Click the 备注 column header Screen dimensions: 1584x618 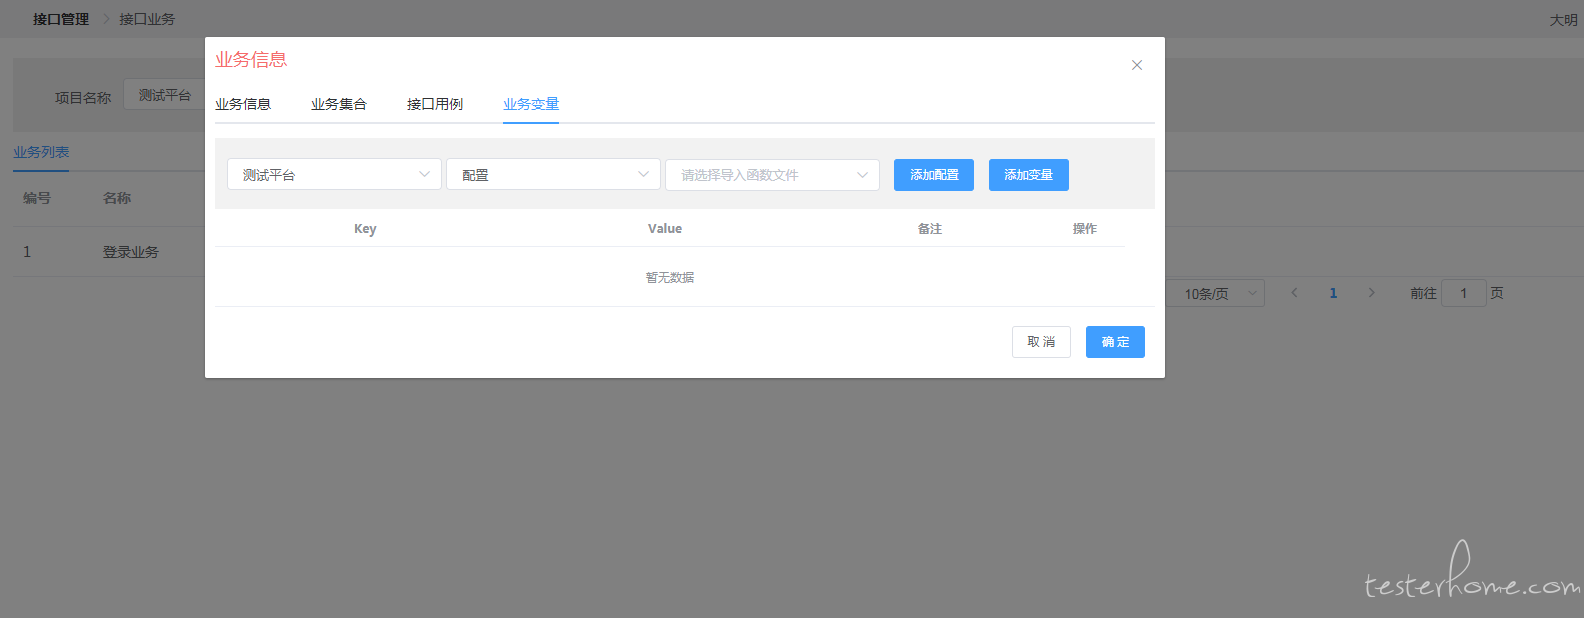(x=930, y=229)
